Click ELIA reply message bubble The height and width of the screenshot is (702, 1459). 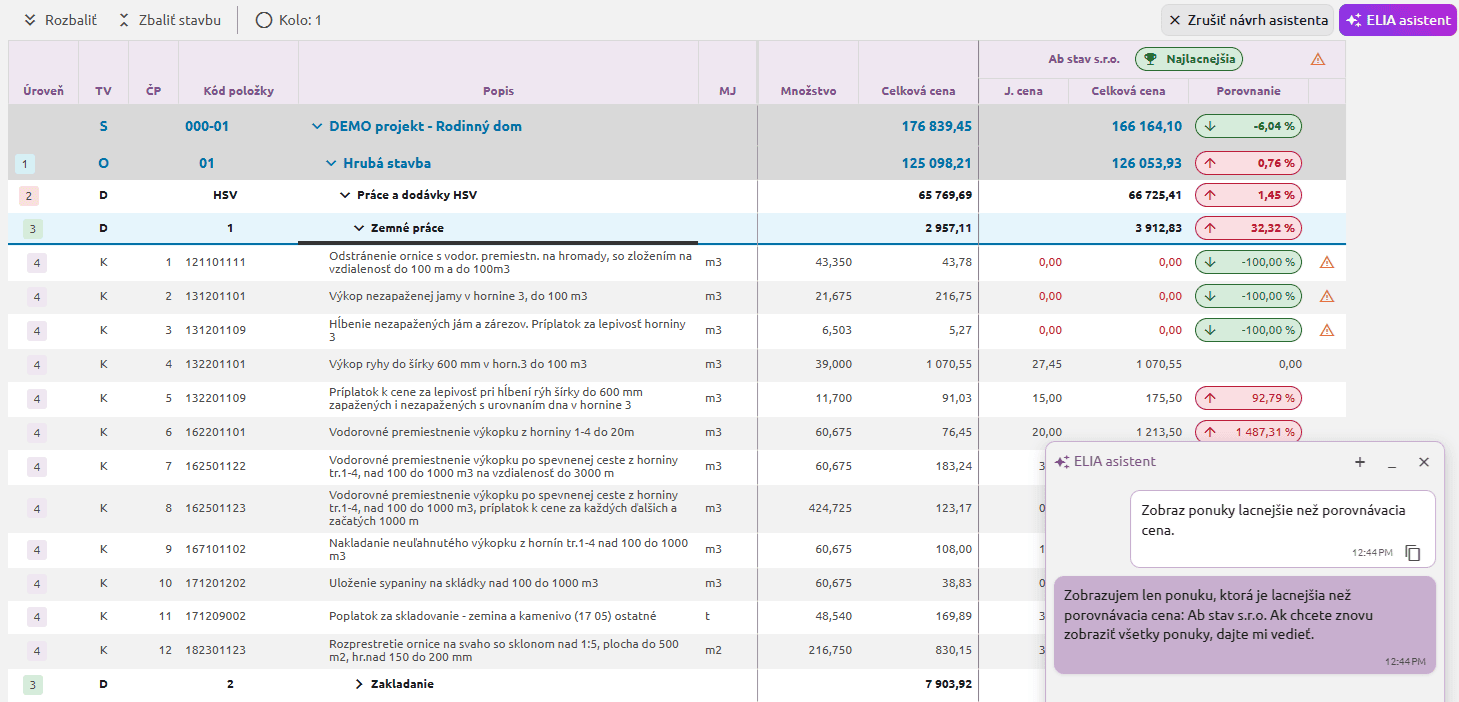[x=1245, y=624]
